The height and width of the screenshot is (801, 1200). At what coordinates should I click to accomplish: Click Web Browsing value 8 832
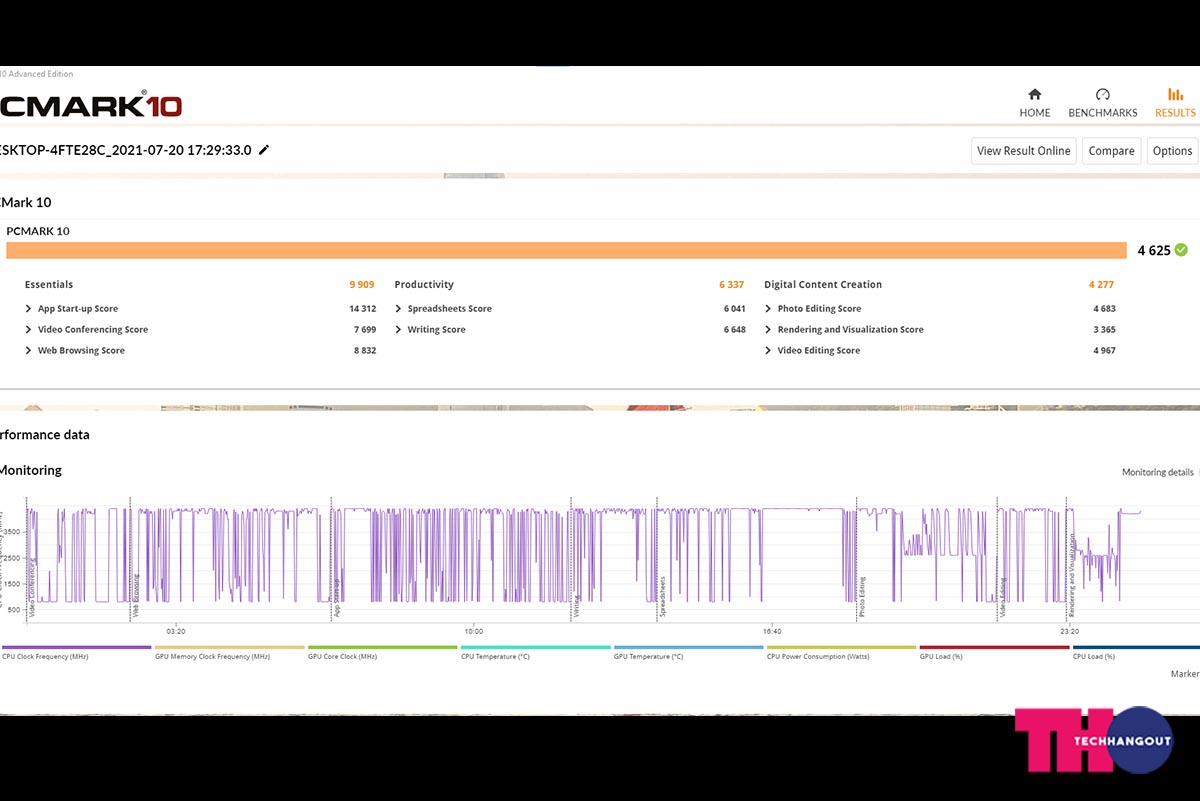coord(365,351)
